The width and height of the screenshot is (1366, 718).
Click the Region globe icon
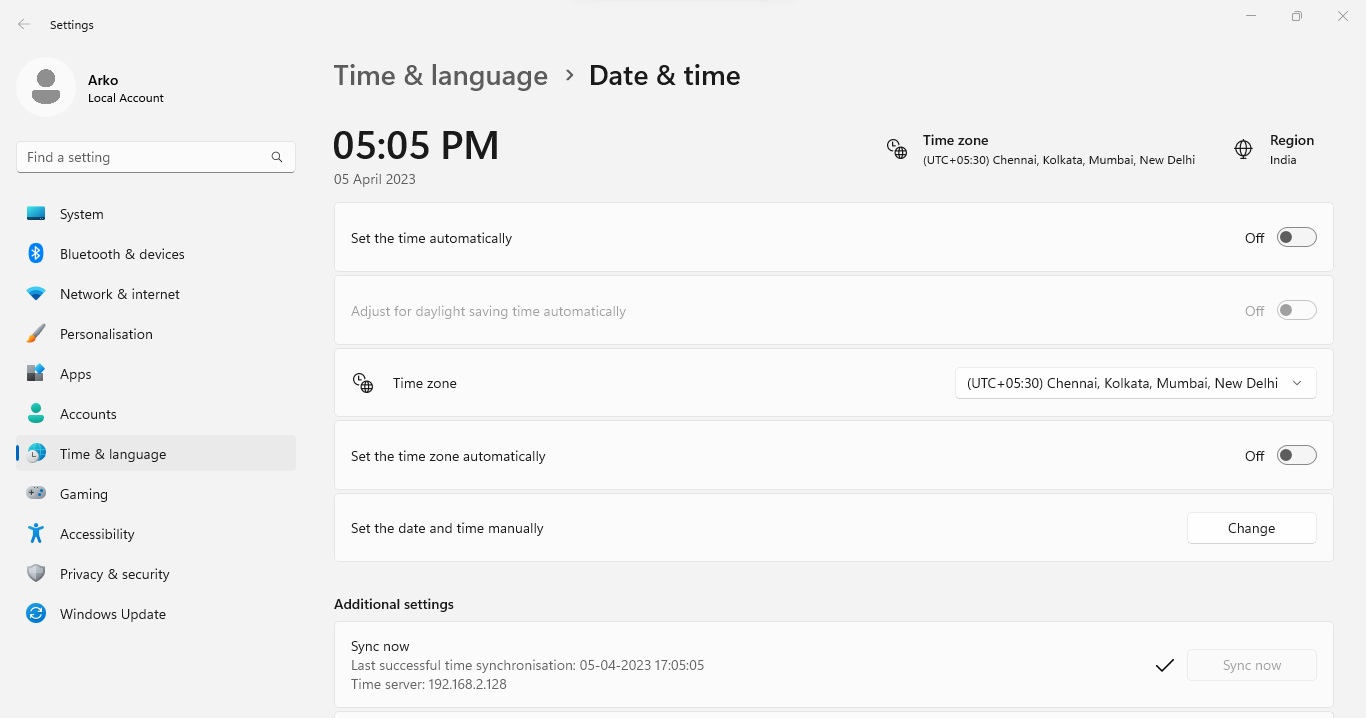pyautogui.click(x=1243, y=149)
